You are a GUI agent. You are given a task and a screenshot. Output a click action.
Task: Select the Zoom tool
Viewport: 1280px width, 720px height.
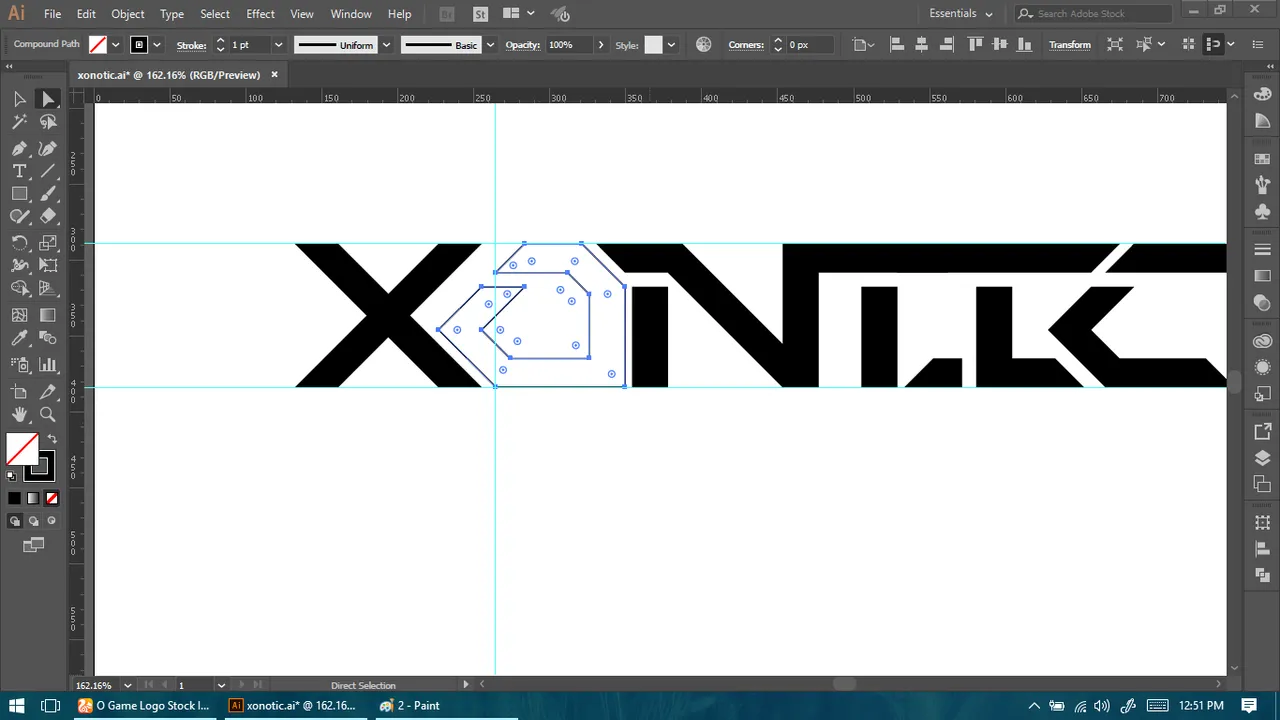[47, 414]
